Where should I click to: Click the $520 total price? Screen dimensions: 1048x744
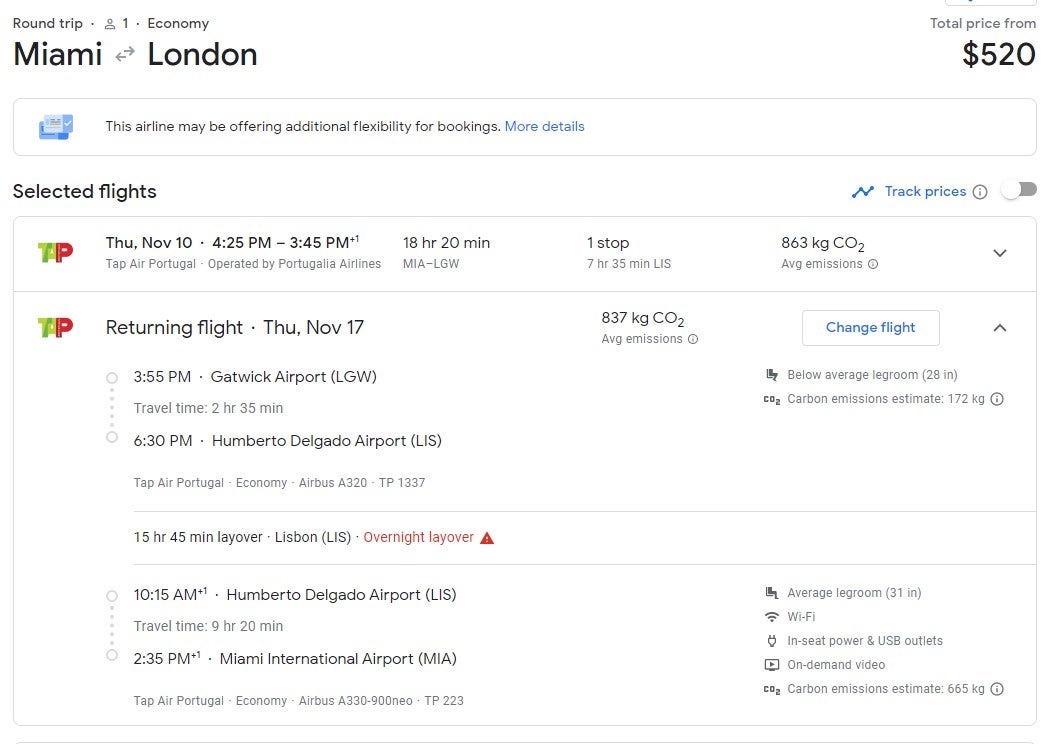pos(998,54)
